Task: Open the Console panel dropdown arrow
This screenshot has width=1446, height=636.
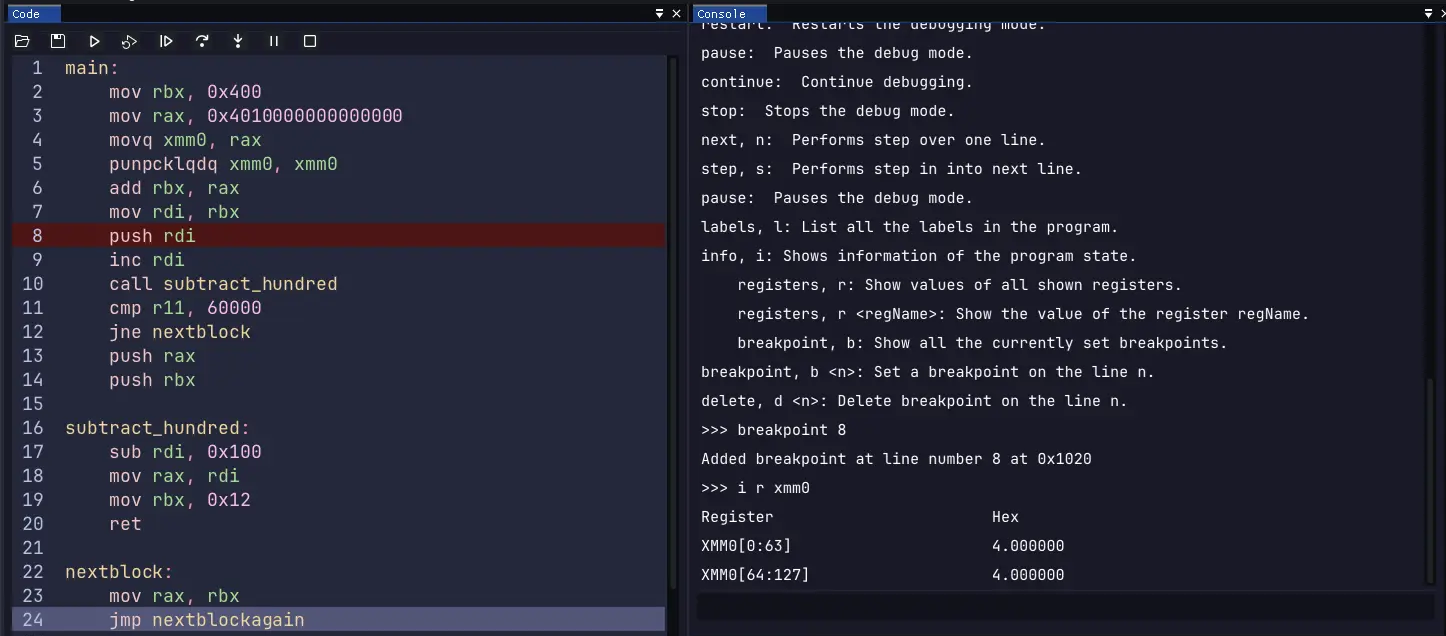Action: tap(1428, 14)
